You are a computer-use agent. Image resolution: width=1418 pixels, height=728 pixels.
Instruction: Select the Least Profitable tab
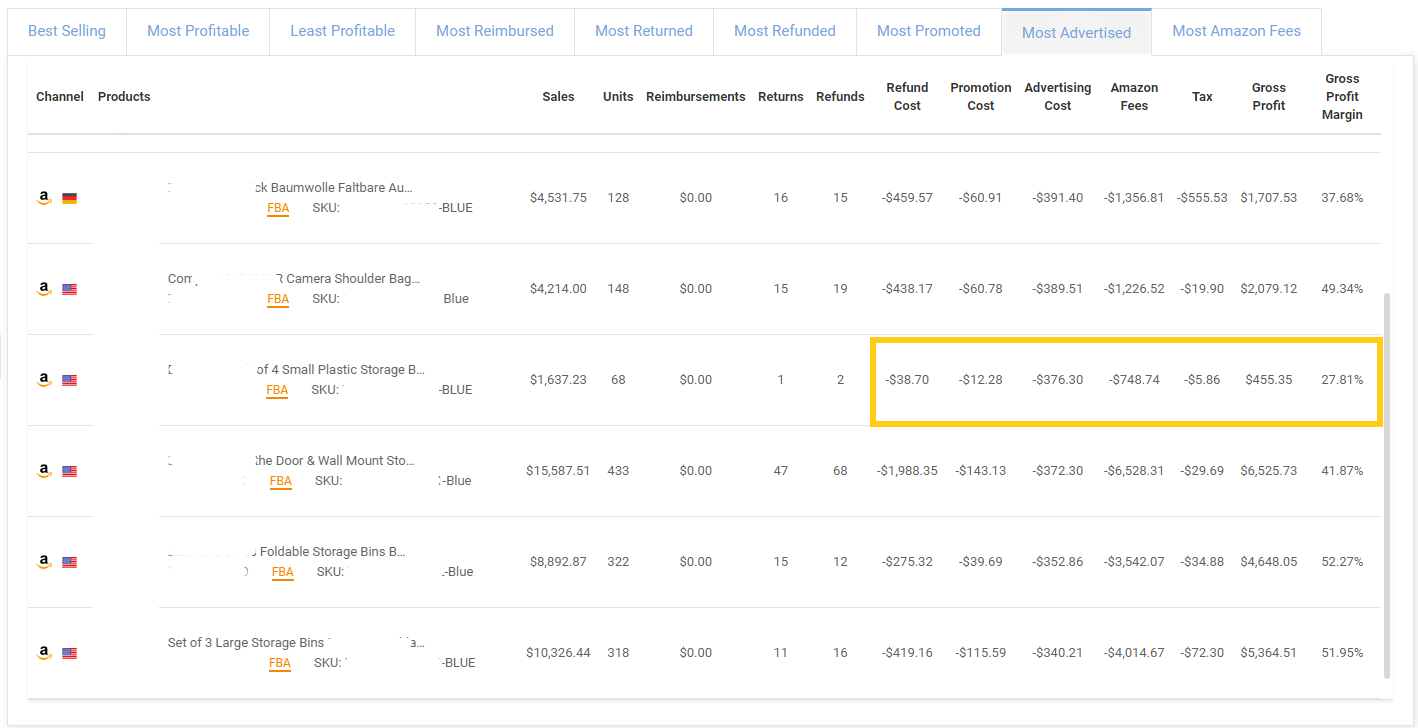pos(343,31)
